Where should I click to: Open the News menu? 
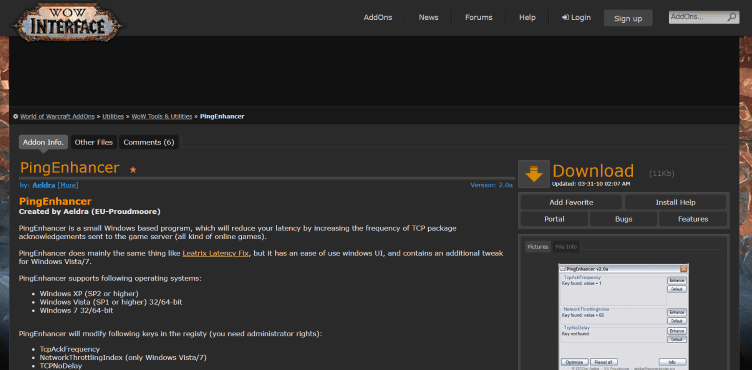coord(428,17)
